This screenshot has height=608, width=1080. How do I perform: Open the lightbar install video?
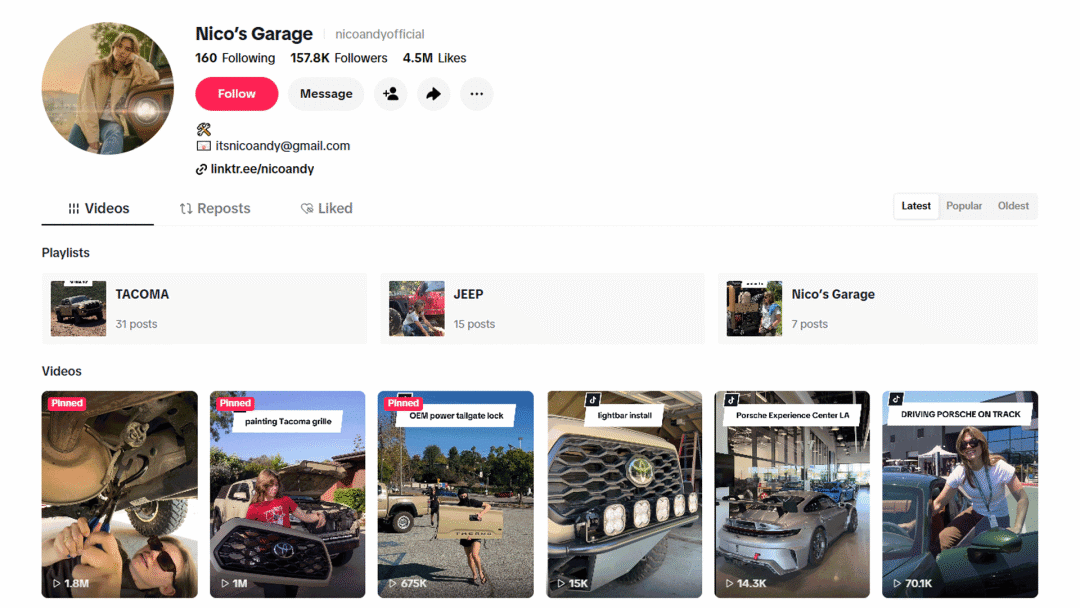pos(624,494)
